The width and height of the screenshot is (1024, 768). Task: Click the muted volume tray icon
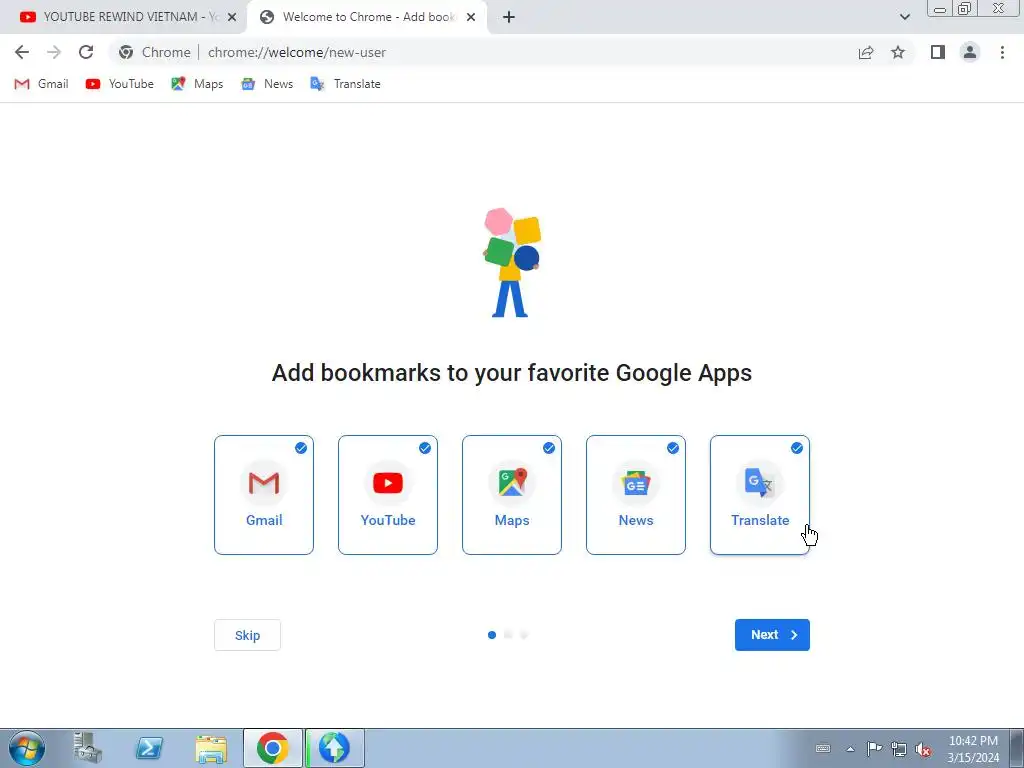click(x=923, y=749)
